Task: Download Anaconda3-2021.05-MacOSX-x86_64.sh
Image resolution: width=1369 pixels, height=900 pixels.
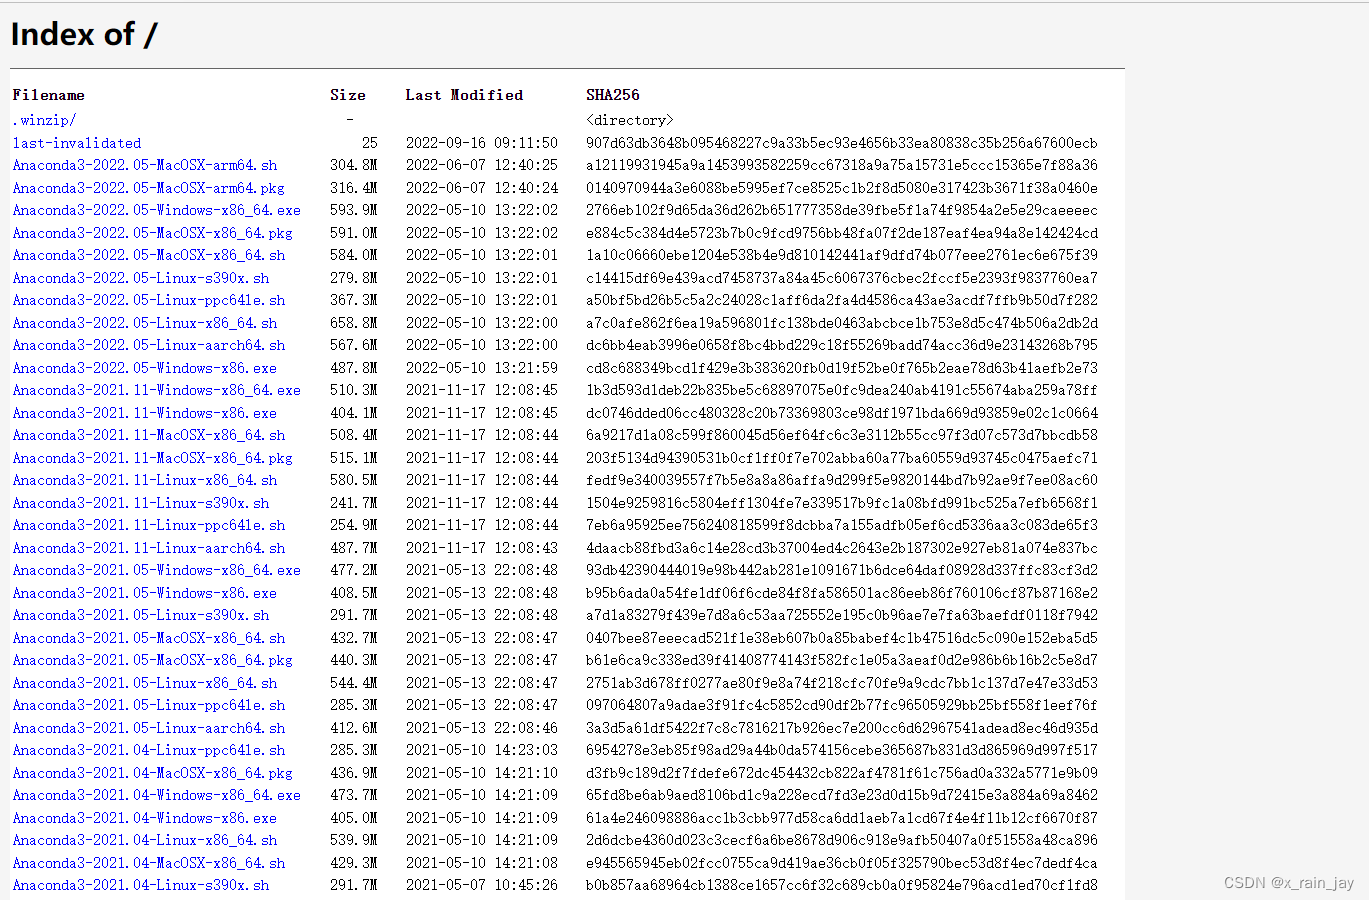Action: point(149,638)
